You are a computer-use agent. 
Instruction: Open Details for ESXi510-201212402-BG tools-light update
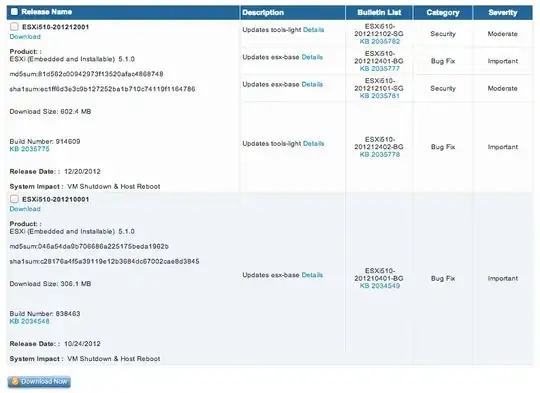(x=313, y=143)
